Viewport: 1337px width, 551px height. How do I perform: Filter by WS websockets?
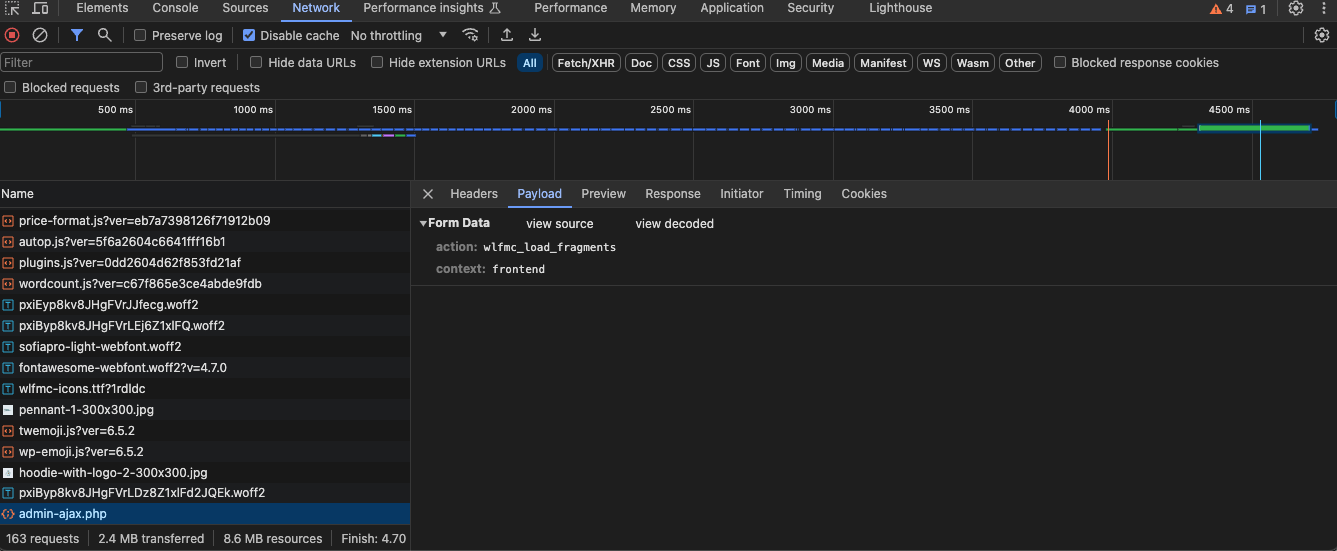[932, 63]
